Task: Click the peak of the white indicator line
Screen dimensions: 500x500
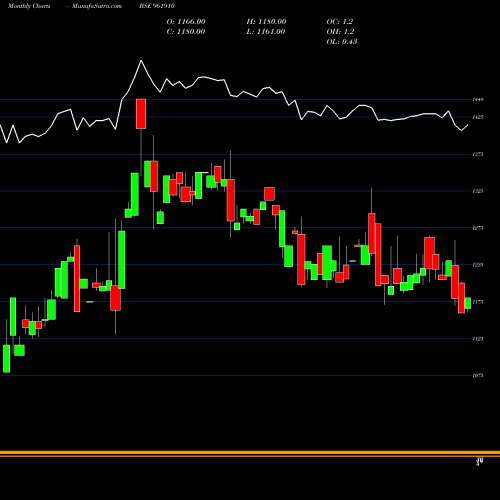Action: click(141, 61)
